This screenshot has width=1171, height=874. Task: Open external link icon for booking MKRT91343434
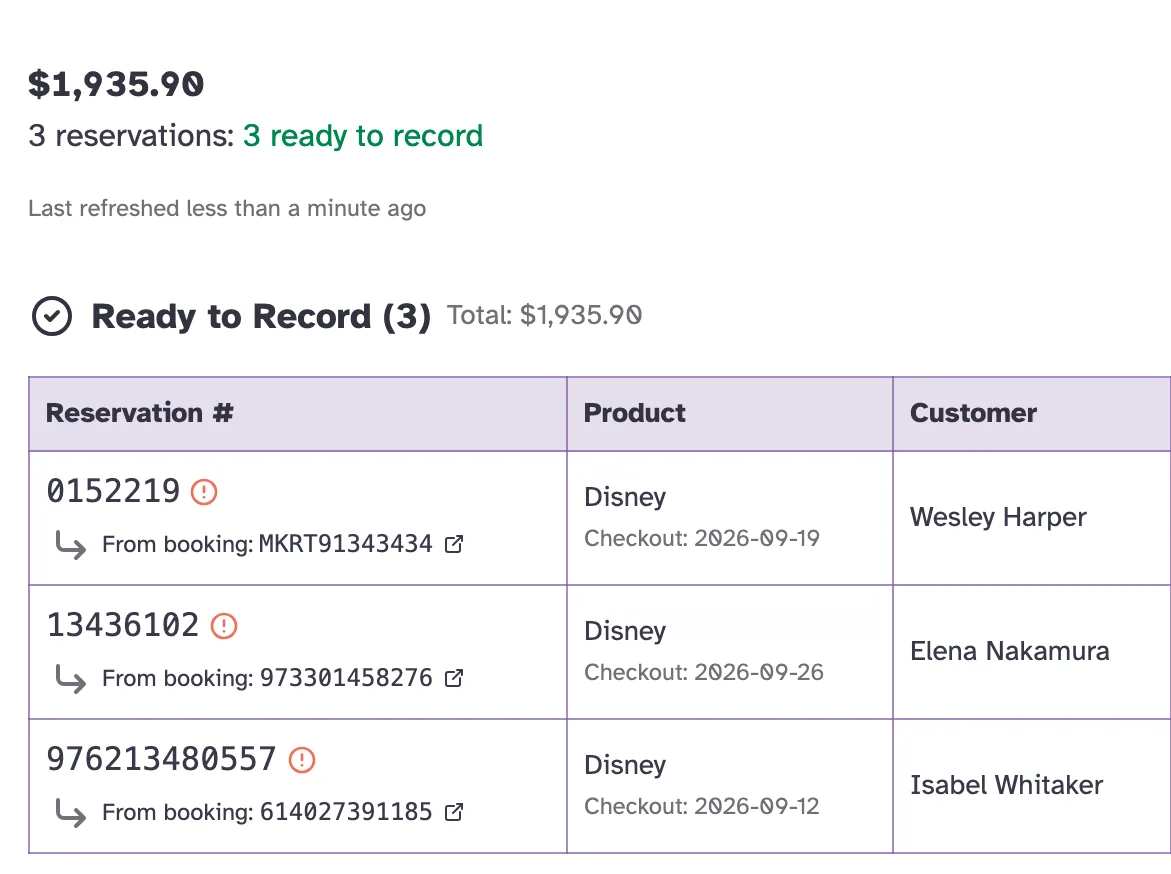[x=454, y=545]
